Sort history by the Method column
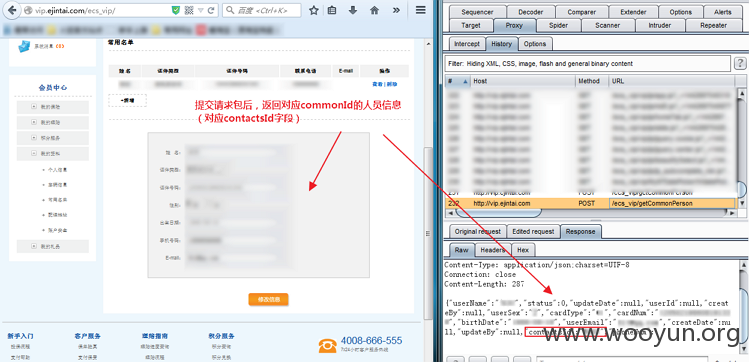Image resolution: width=749 pixels, height=362 pixels. (592, 81)
